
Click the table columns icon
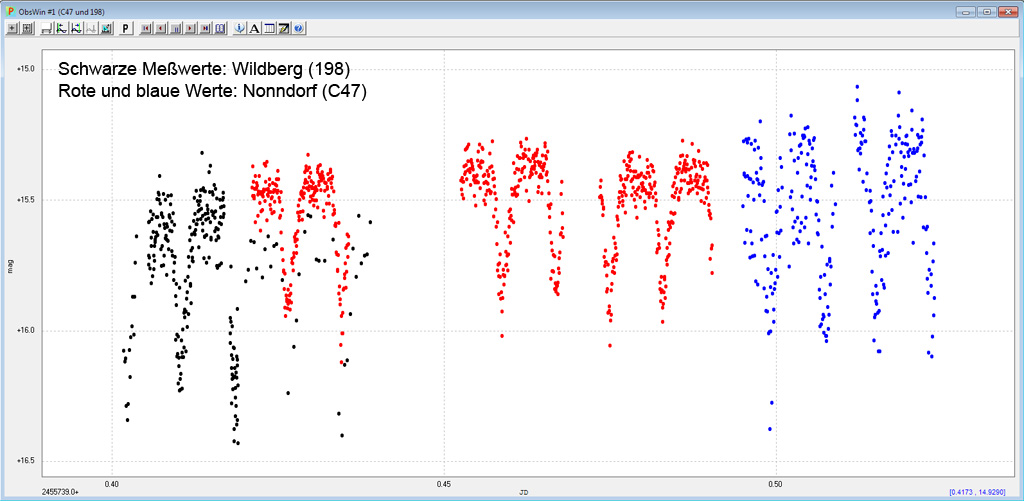click(x=269, y=28)
